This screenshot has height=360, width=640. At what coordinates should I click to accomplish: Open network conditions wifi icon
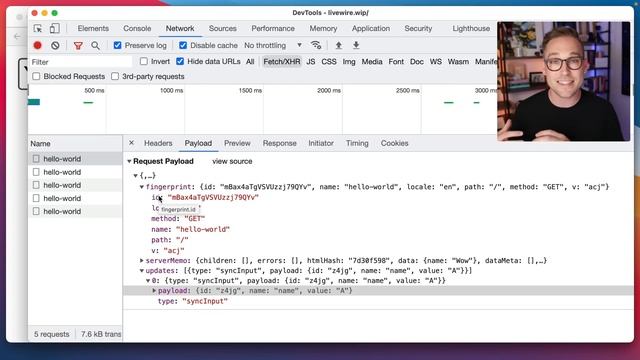point(316,45)
